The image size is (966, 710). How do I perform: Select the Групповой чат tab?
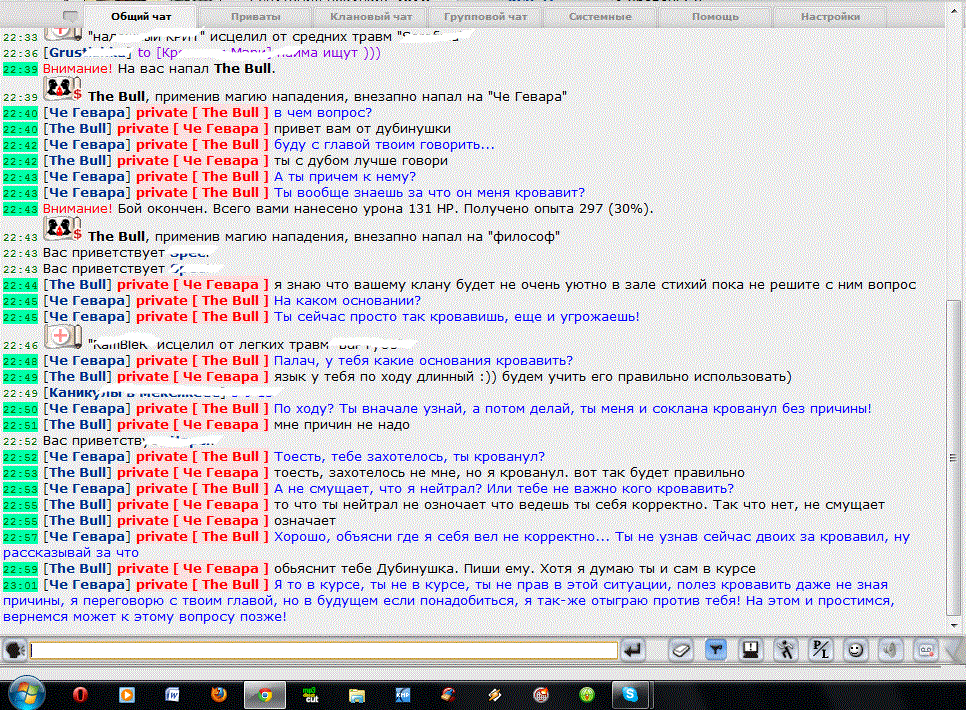tap(485, 17)
